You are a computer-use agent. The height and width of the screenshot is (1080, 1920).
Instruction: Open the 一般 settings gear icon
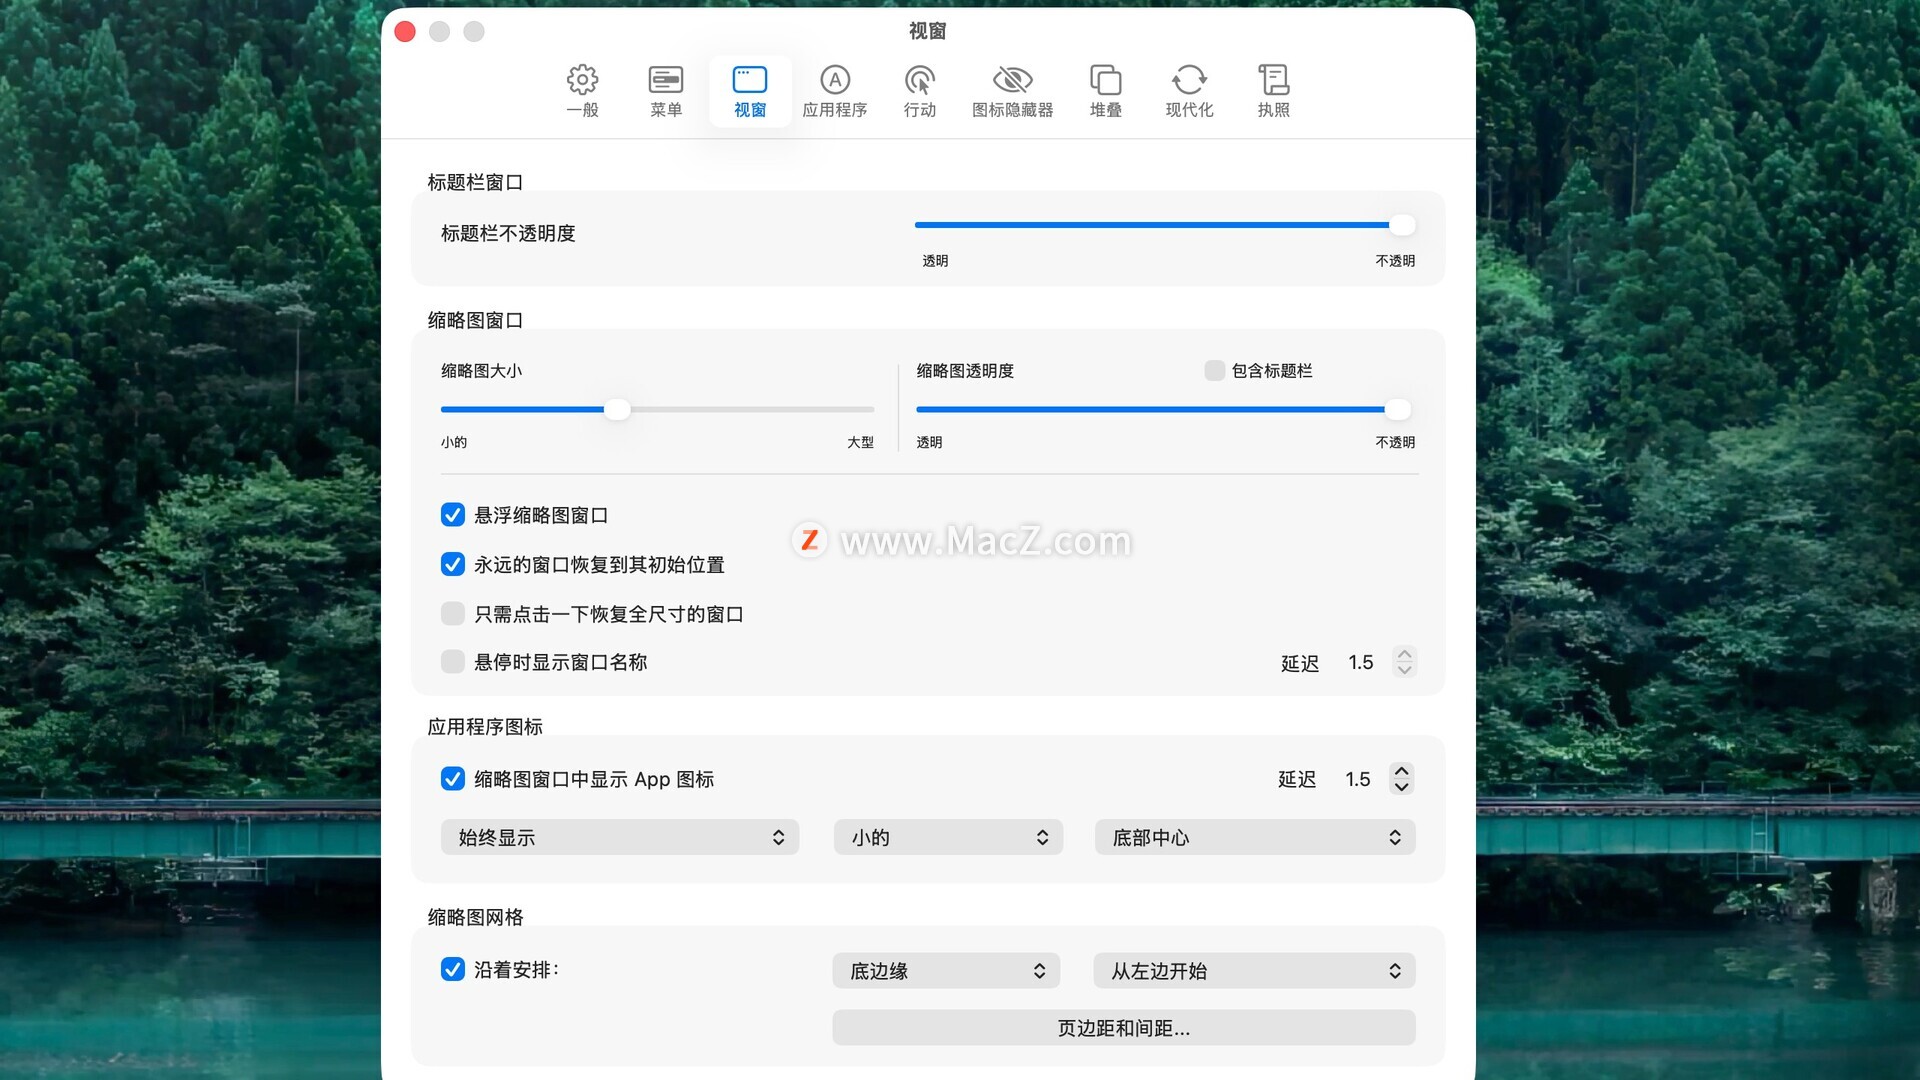[x=582, y=79]
